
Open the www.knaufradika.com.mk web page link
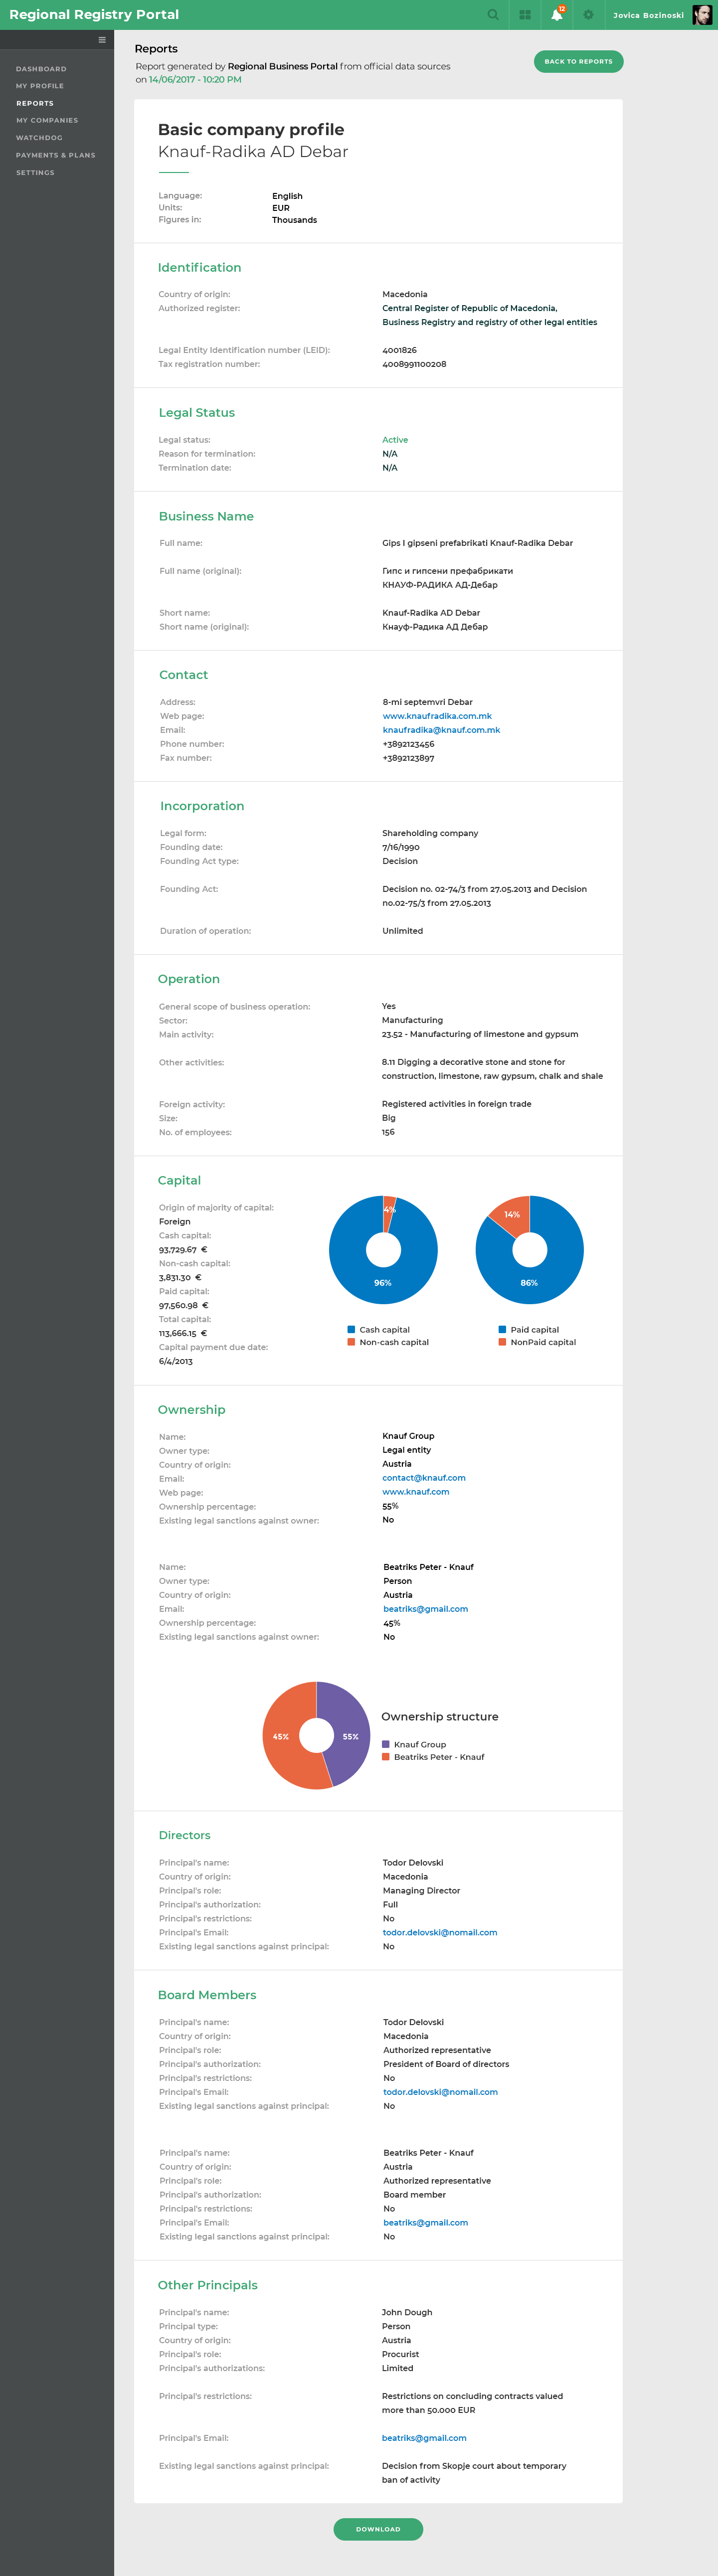(x=437, y=716)
